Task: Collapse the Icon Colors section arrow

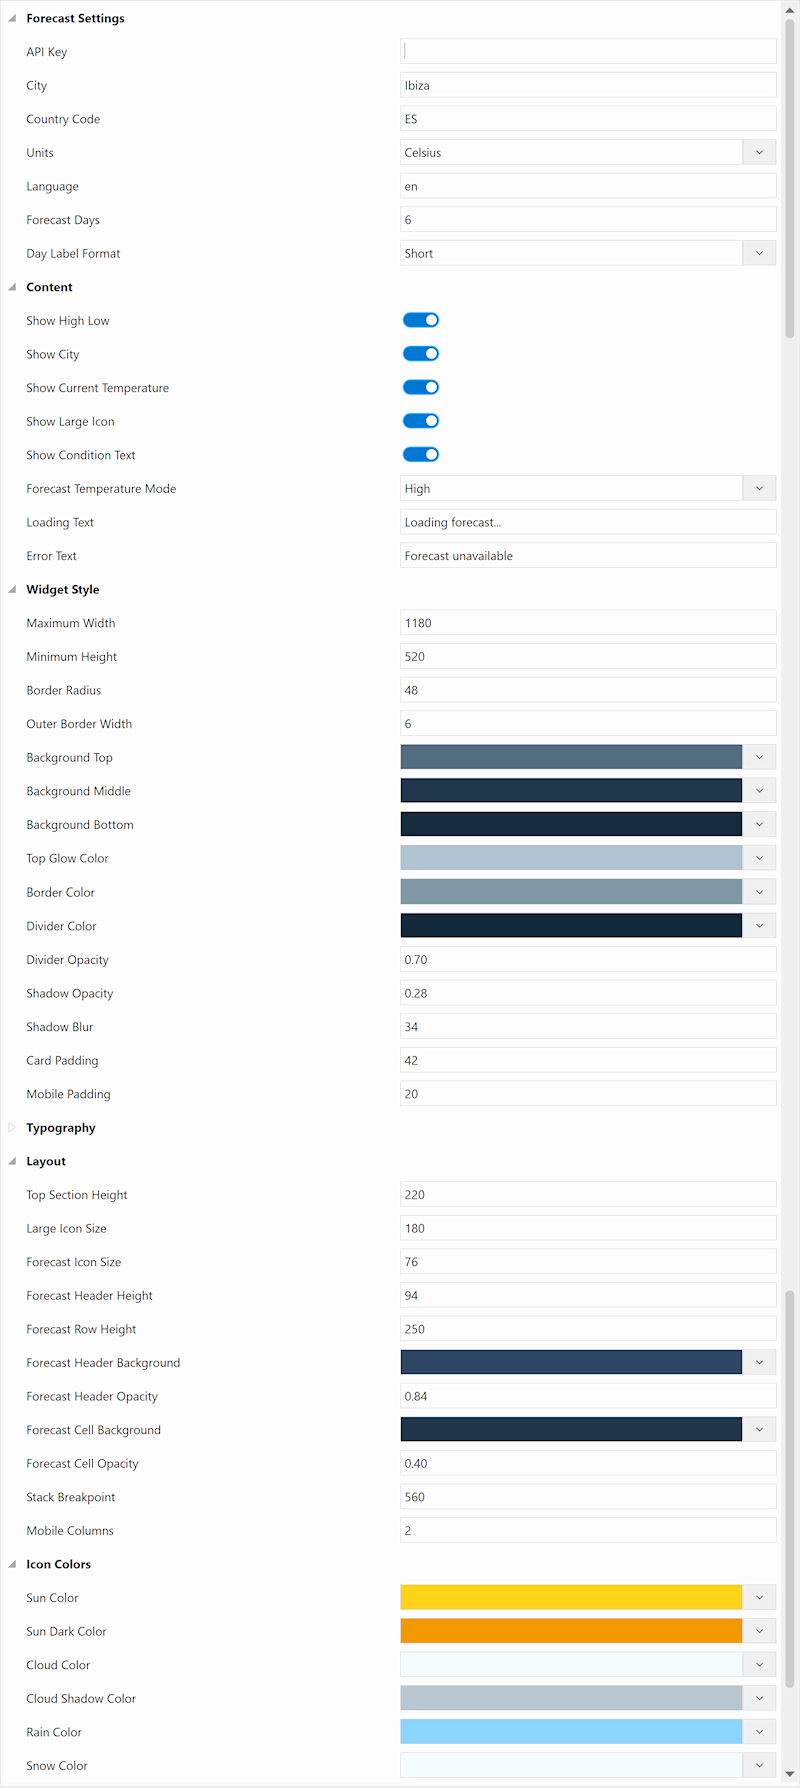Action: (12, 1565)
